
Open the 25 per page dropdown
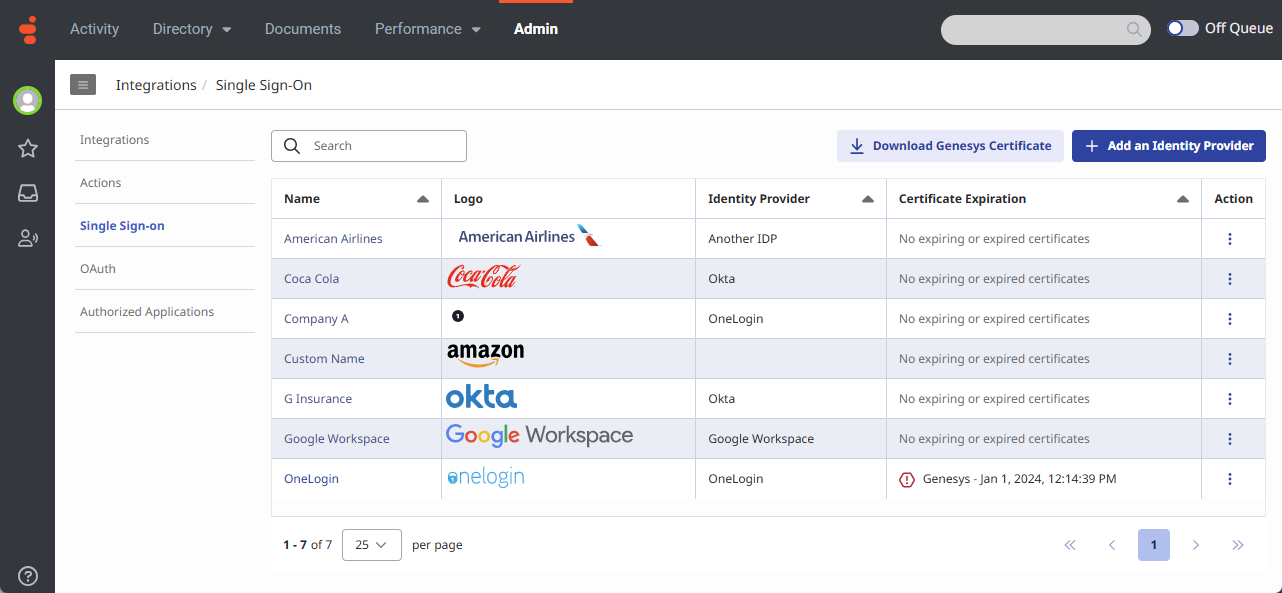(x=371, y=545)
